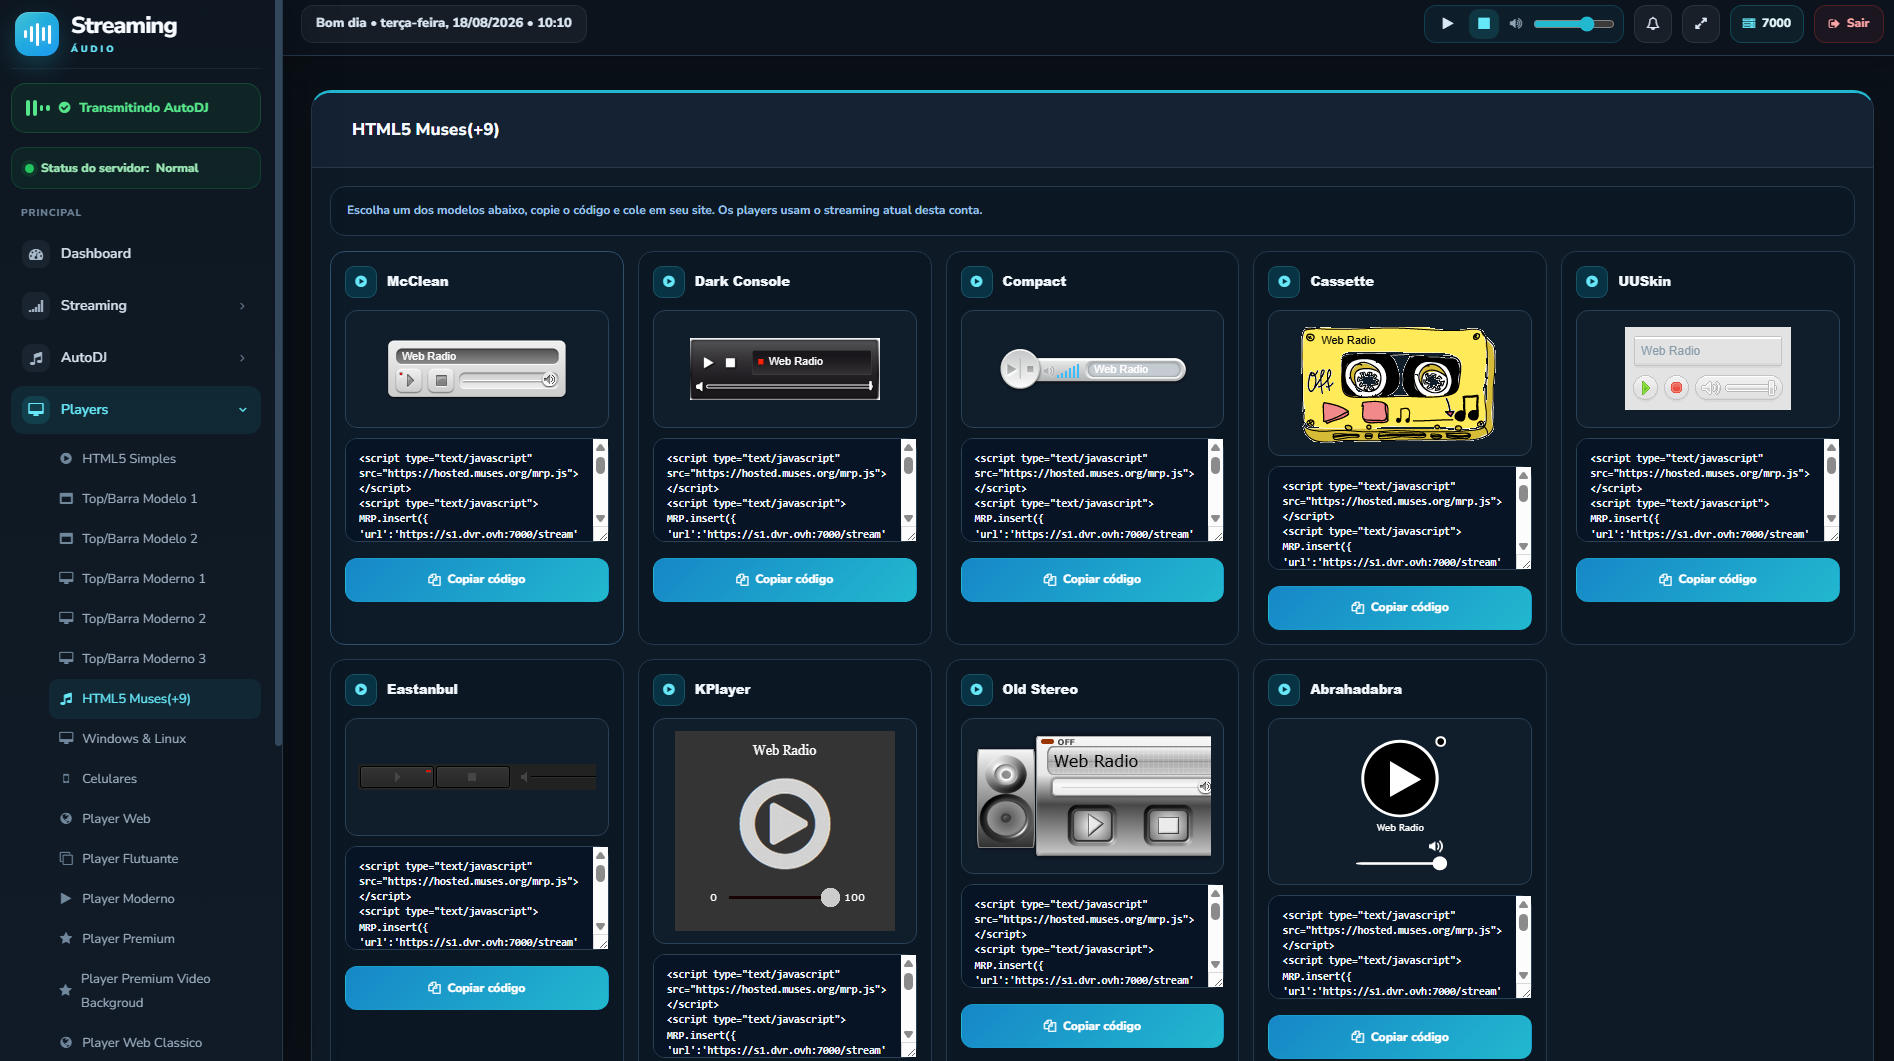This screenshot has width=1894, height=1061.
Task: Open Player Premium sidebar item
Action: 155,939
